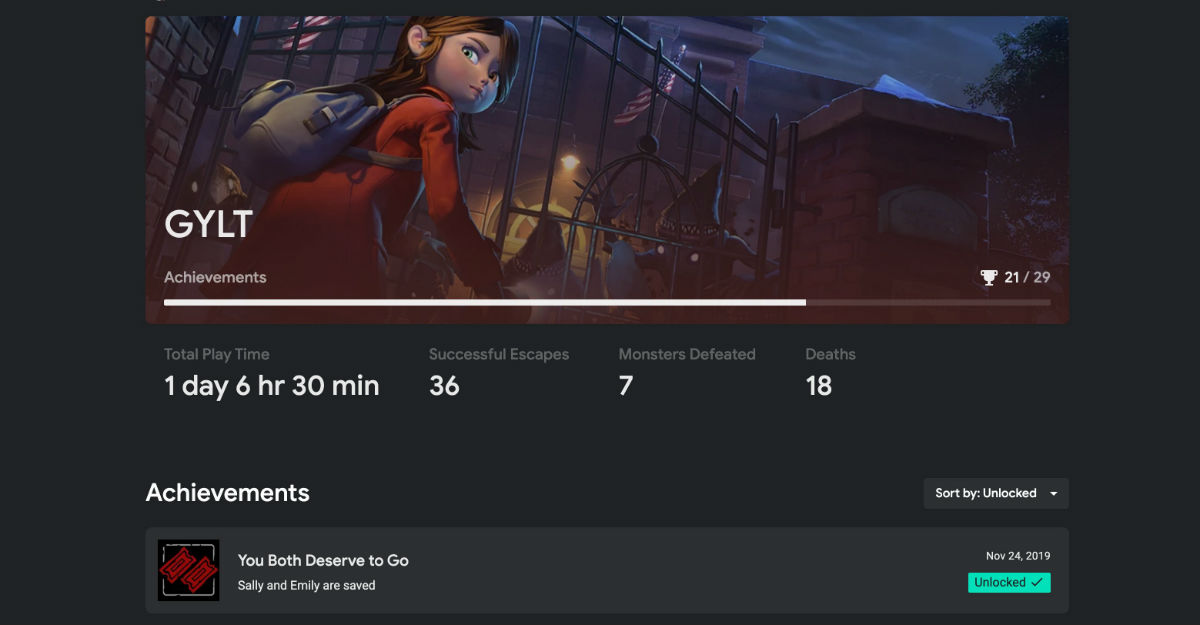Click the green Unlocked status badge
The image size is (1200, 625).
(x=1009, y=582)
